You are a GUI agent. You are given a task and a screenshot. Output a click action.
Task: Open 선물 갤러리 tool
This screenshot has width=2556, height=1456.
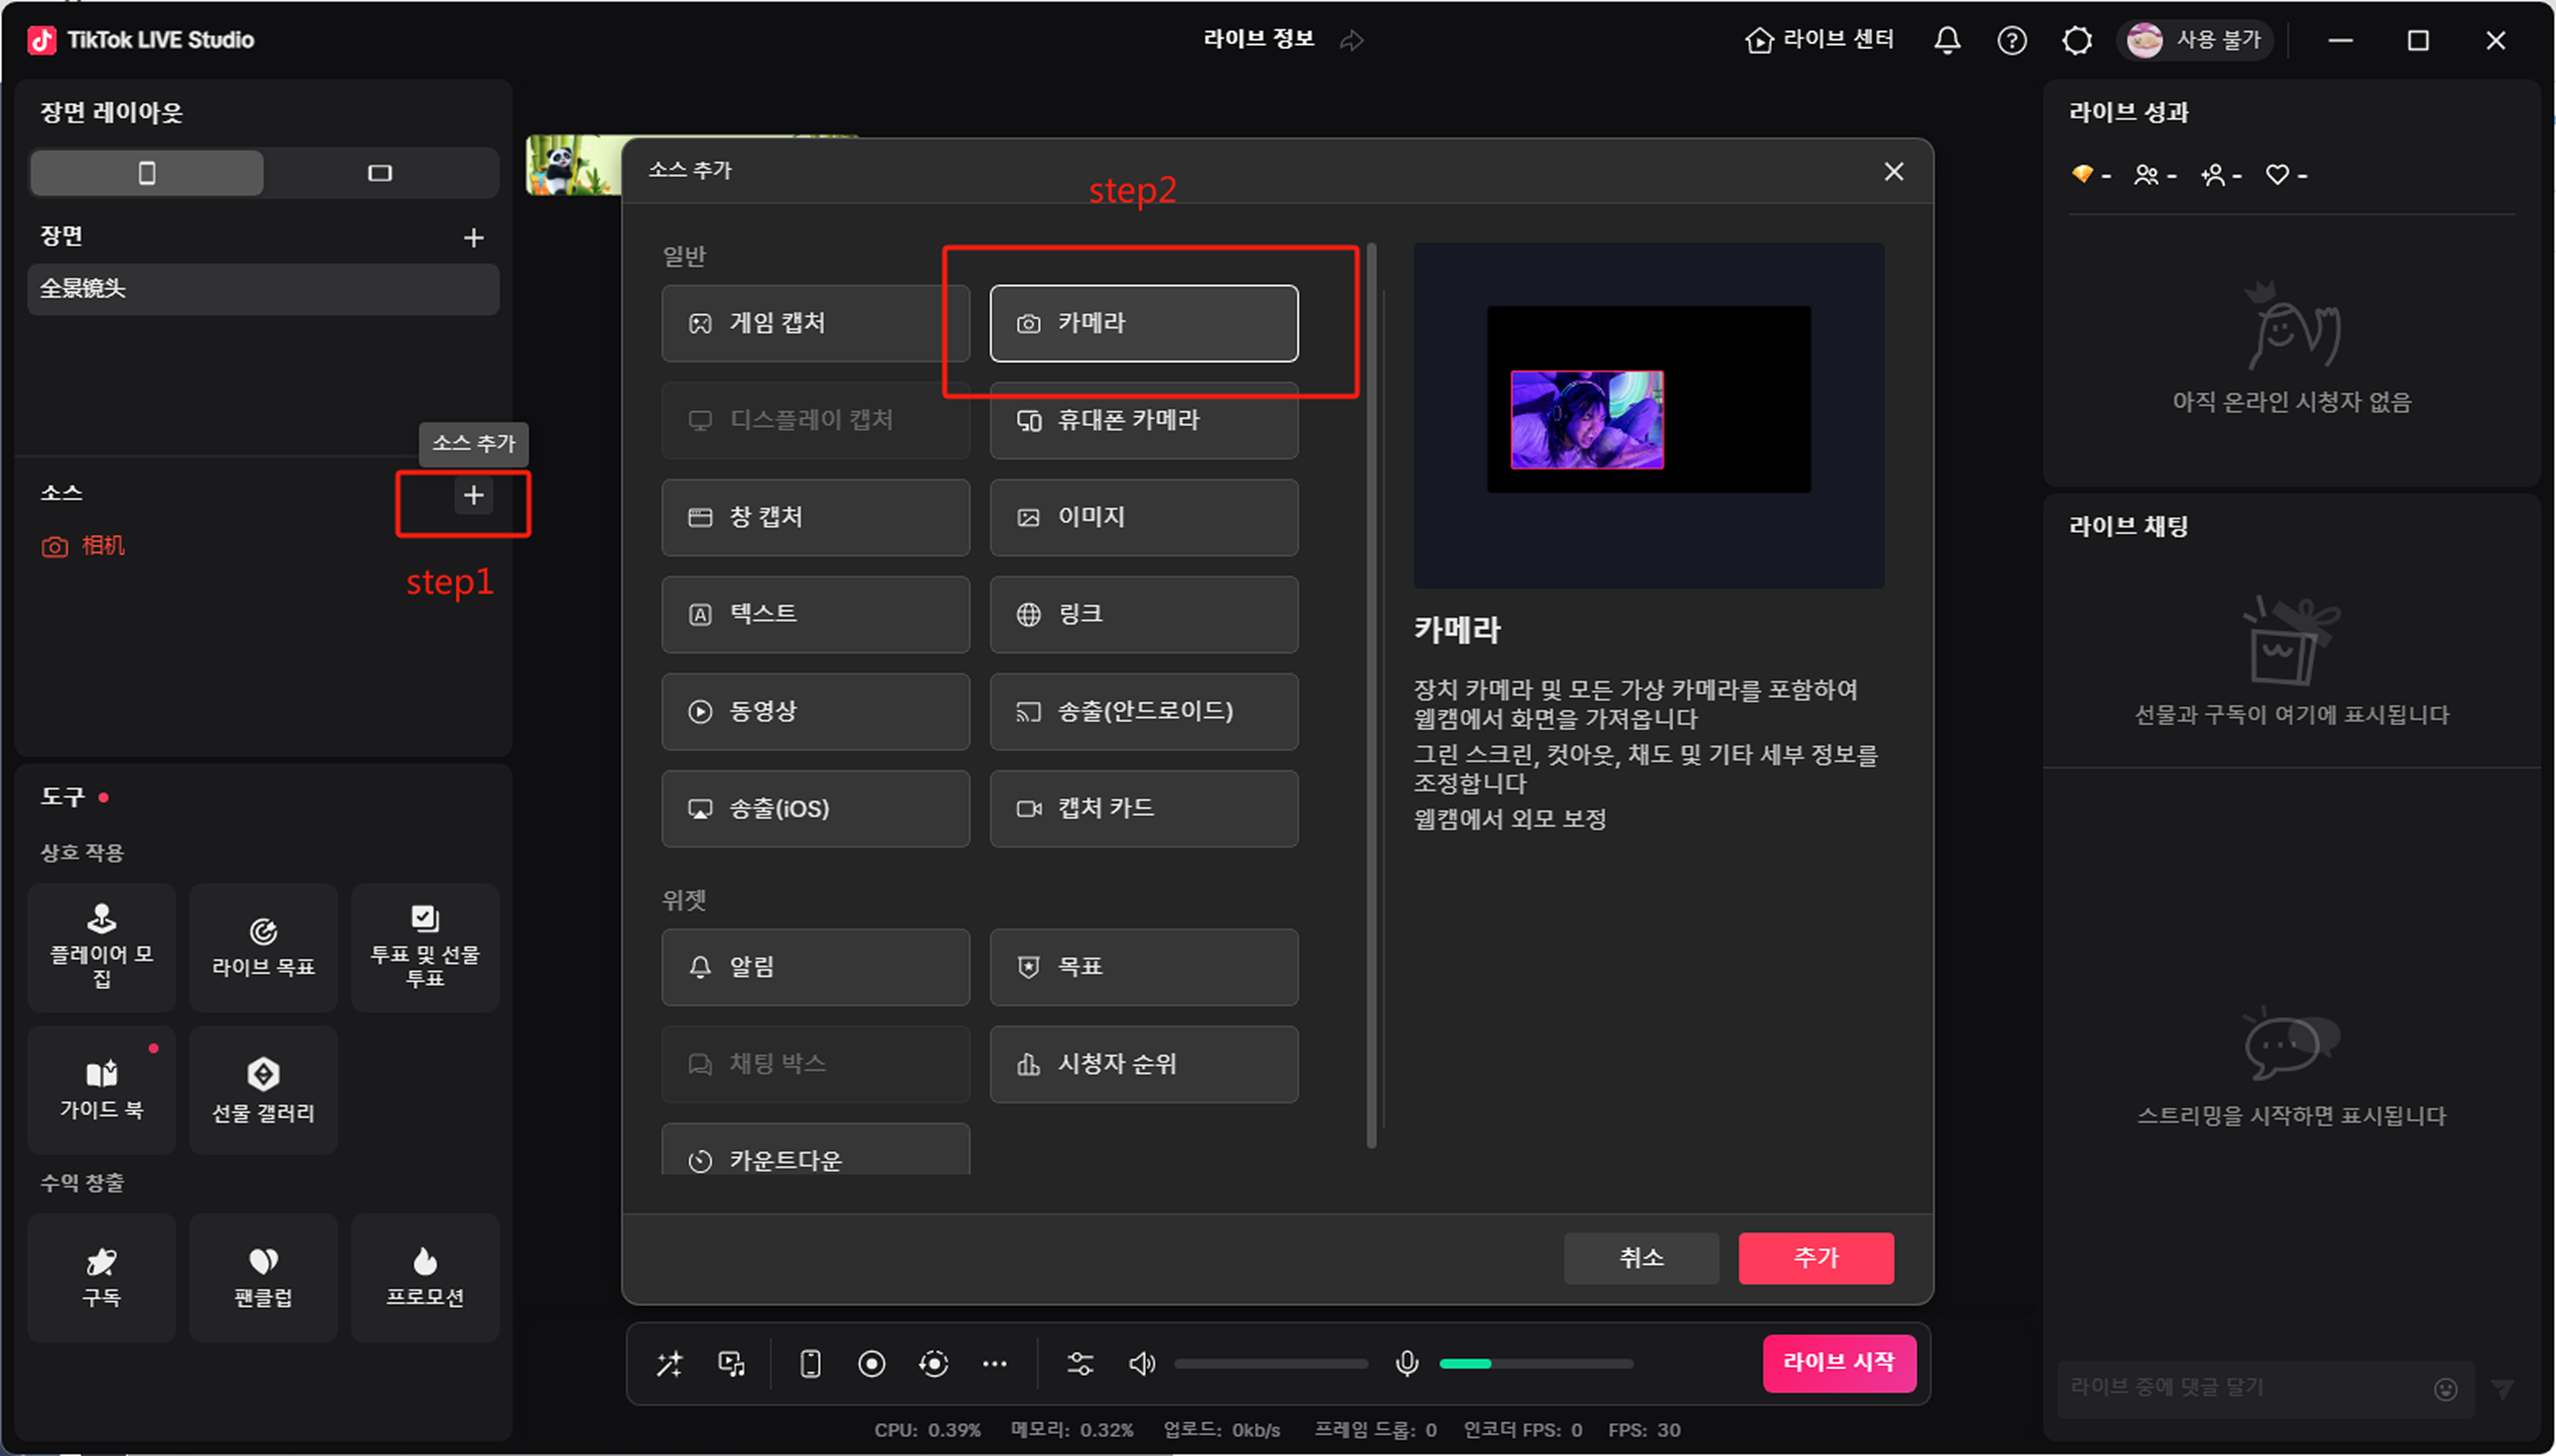(x=263, y=1089)
